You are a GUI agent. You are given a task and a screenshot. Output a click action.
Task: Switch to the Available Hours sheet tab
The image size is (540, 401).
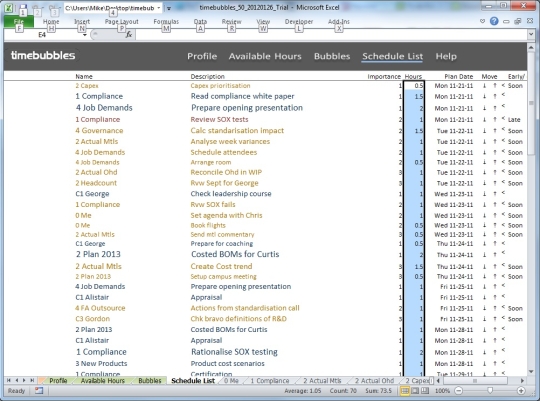click(x=103, y=381)
